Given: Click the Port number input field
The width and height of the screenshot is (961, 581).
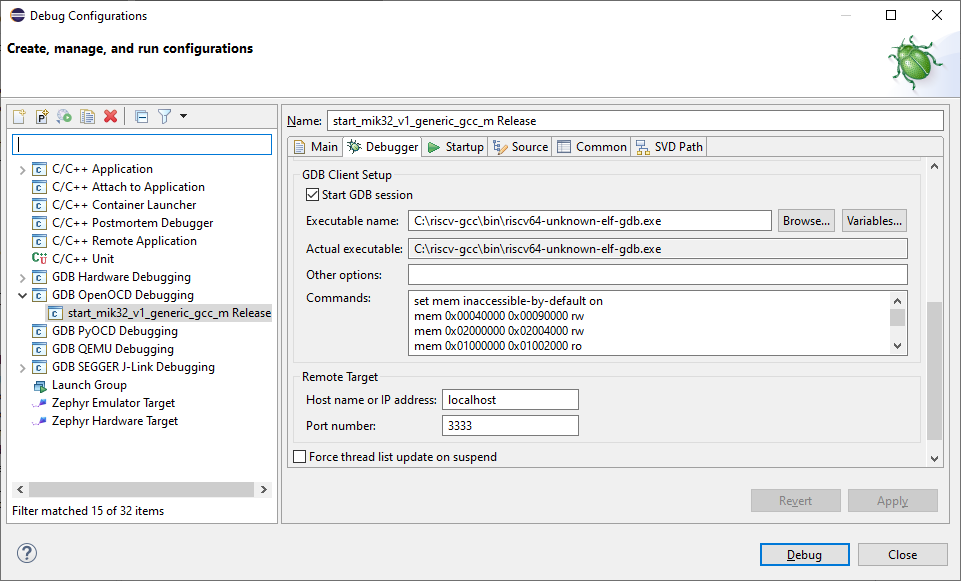Looking at the screenshot, I should coord(510,426).
